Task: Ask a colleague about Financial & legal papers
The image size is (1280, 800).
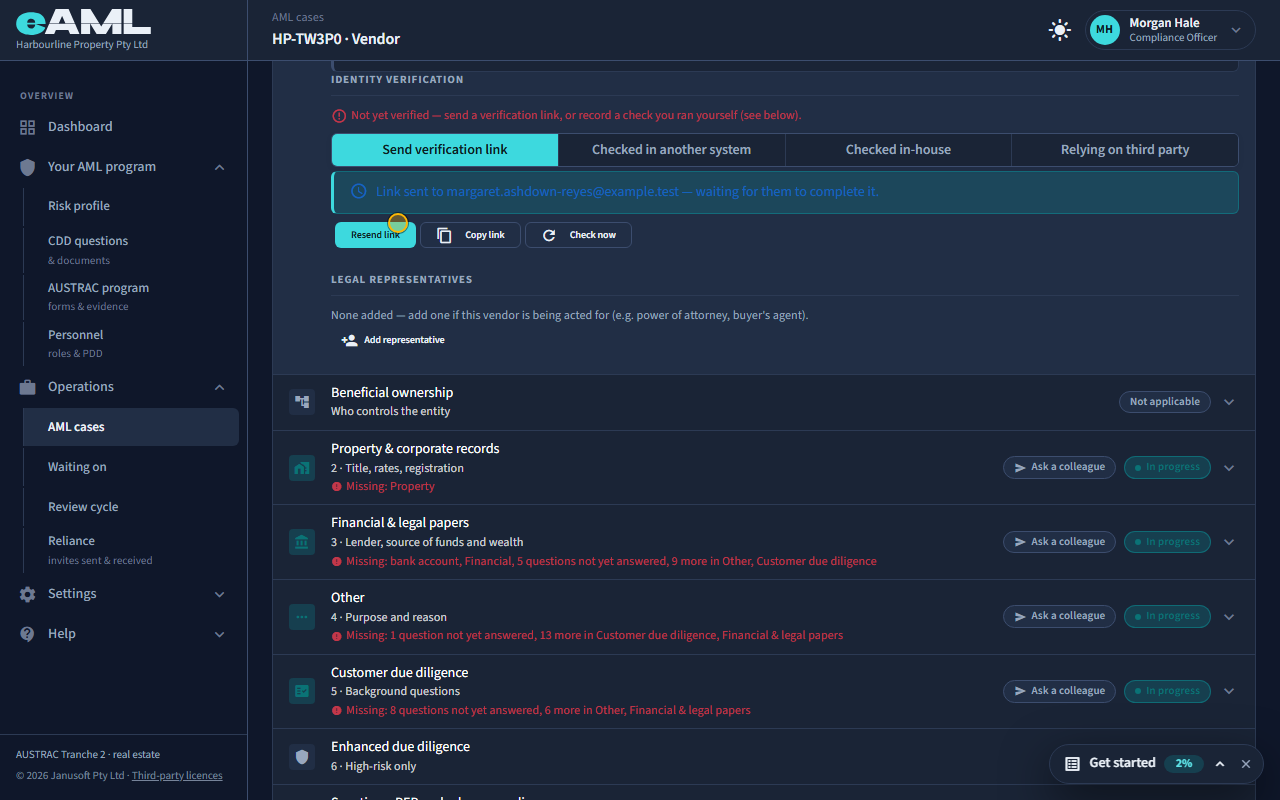Action: 1059,542
